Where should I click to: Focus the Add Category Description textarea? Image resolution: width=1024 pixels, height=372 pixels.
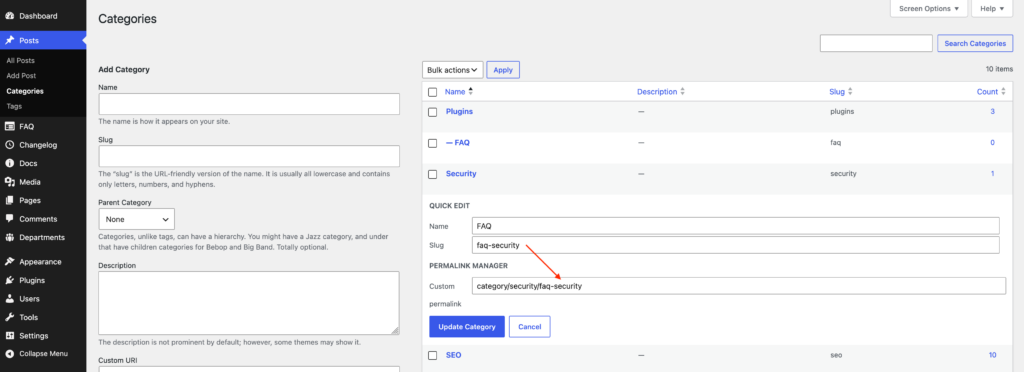pos(249,303)
